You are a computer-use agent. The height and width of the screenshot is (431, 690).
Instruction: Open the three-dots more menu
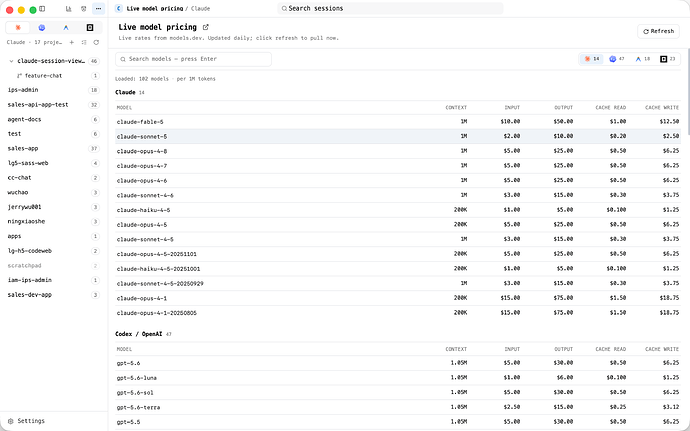(x=99, y=9)
